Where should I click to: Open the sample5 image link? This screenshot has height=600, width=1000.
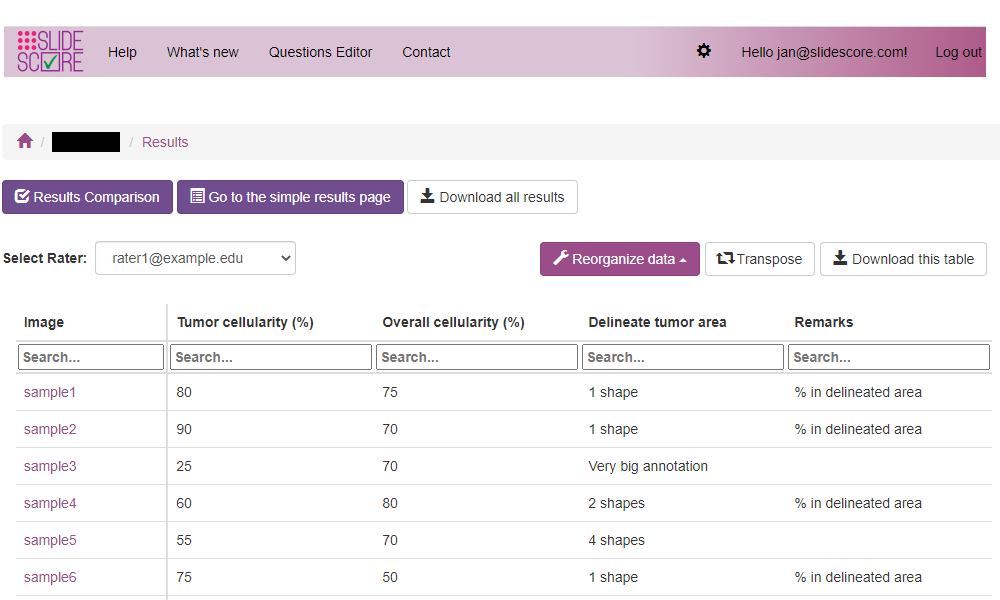click(50, 540)
